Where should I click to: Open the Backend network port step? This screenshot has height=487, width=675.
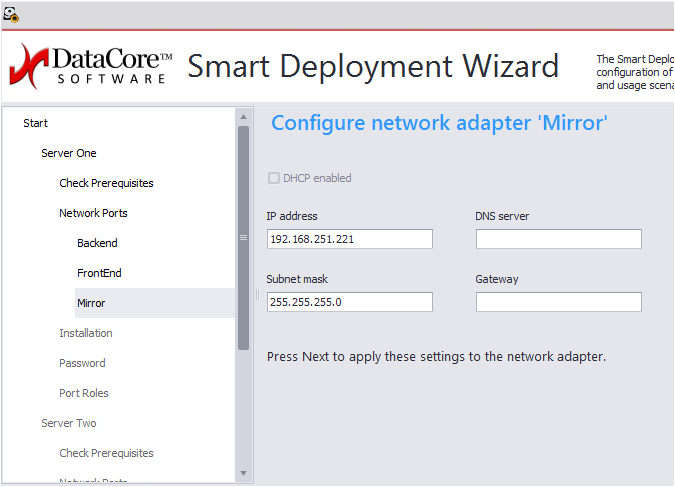(x=97, y=243)
